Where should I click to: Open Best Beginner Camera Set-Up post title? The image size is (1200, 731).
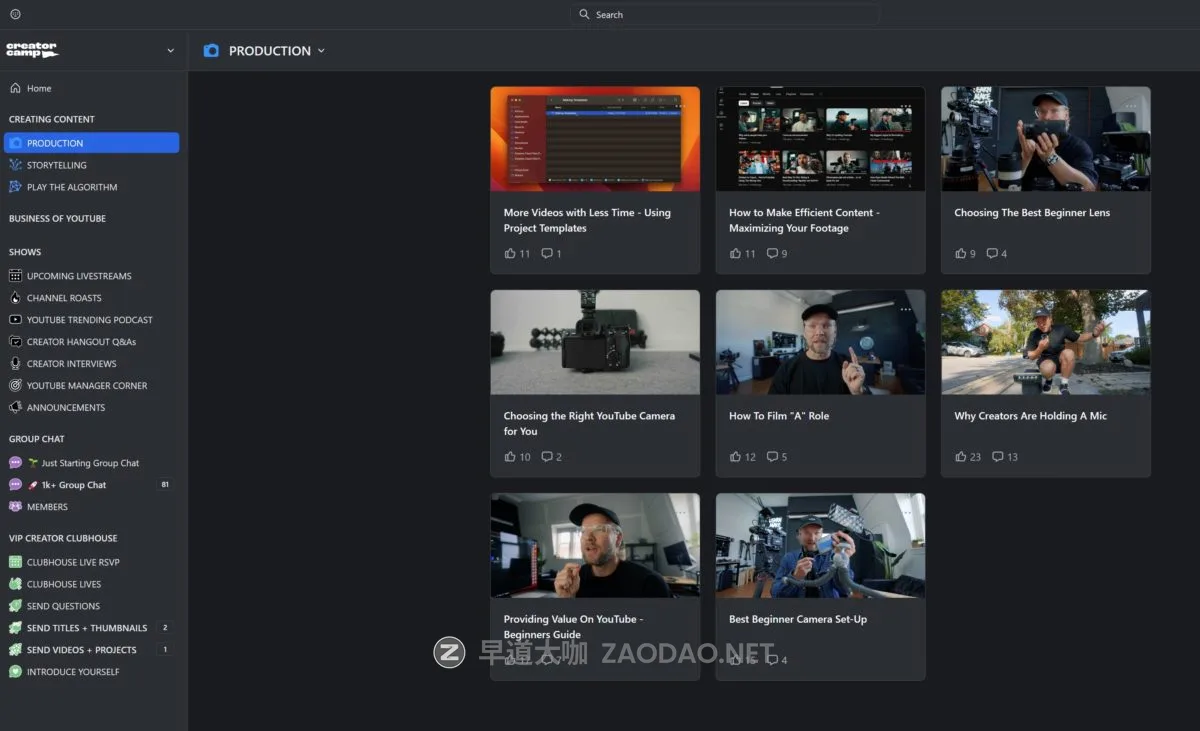[x=797, y=619]
